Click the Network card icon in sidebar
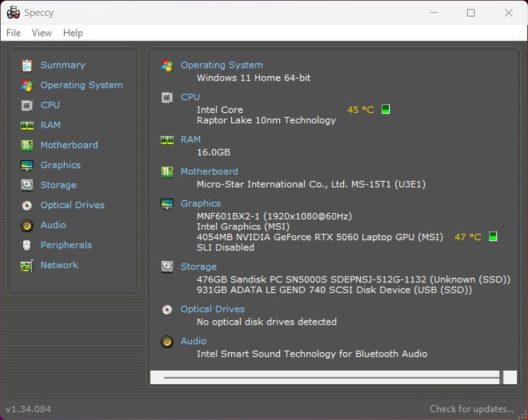The width and height of the screenshot is (528, 420). (x=27, y=265)
